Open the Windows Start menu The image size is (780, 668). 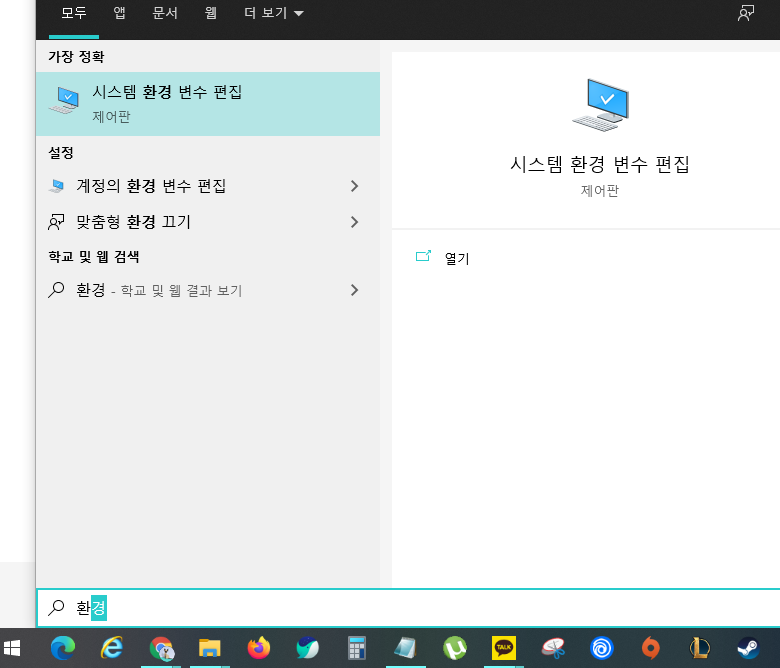click(x=12, y=648)
